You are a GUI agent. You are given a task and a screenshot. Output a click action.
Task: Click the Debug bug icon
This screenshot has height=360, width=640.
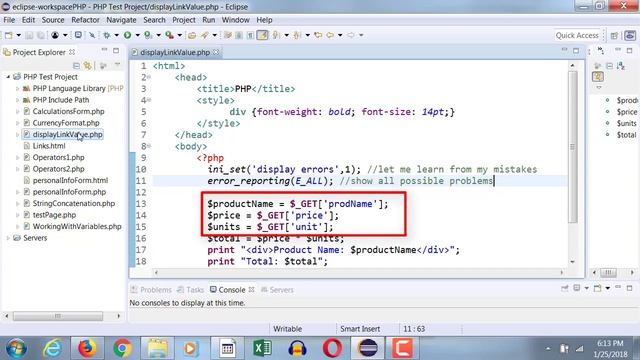(x=107, y=36)
